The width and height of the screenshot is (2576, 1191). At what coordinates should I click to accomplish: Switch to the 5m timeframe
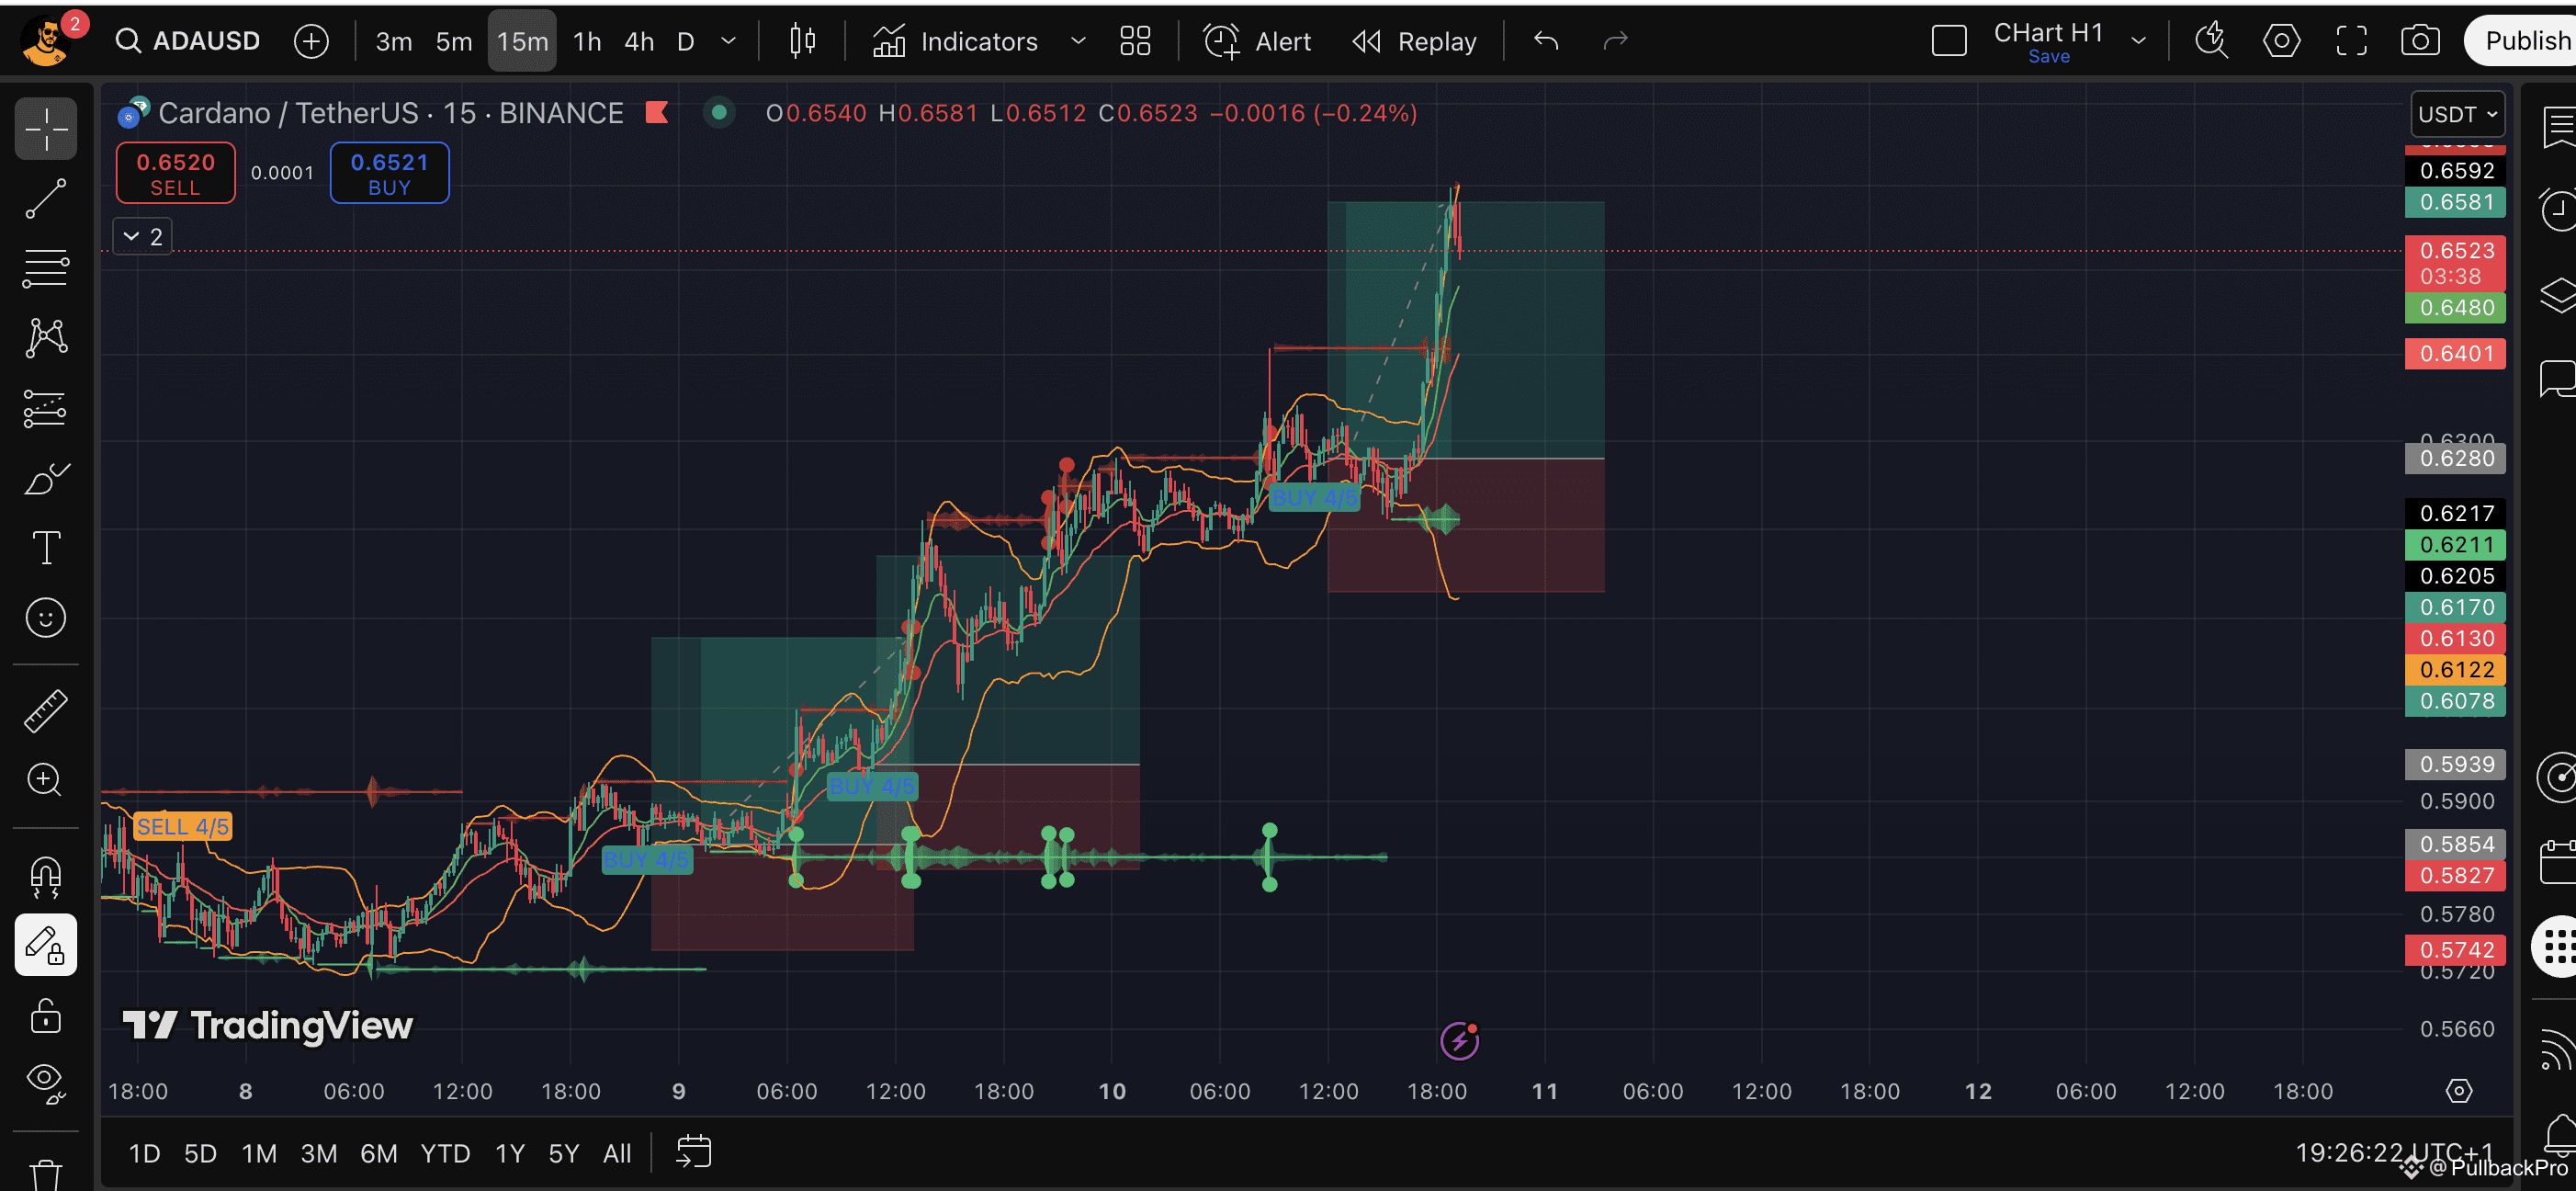453,41
